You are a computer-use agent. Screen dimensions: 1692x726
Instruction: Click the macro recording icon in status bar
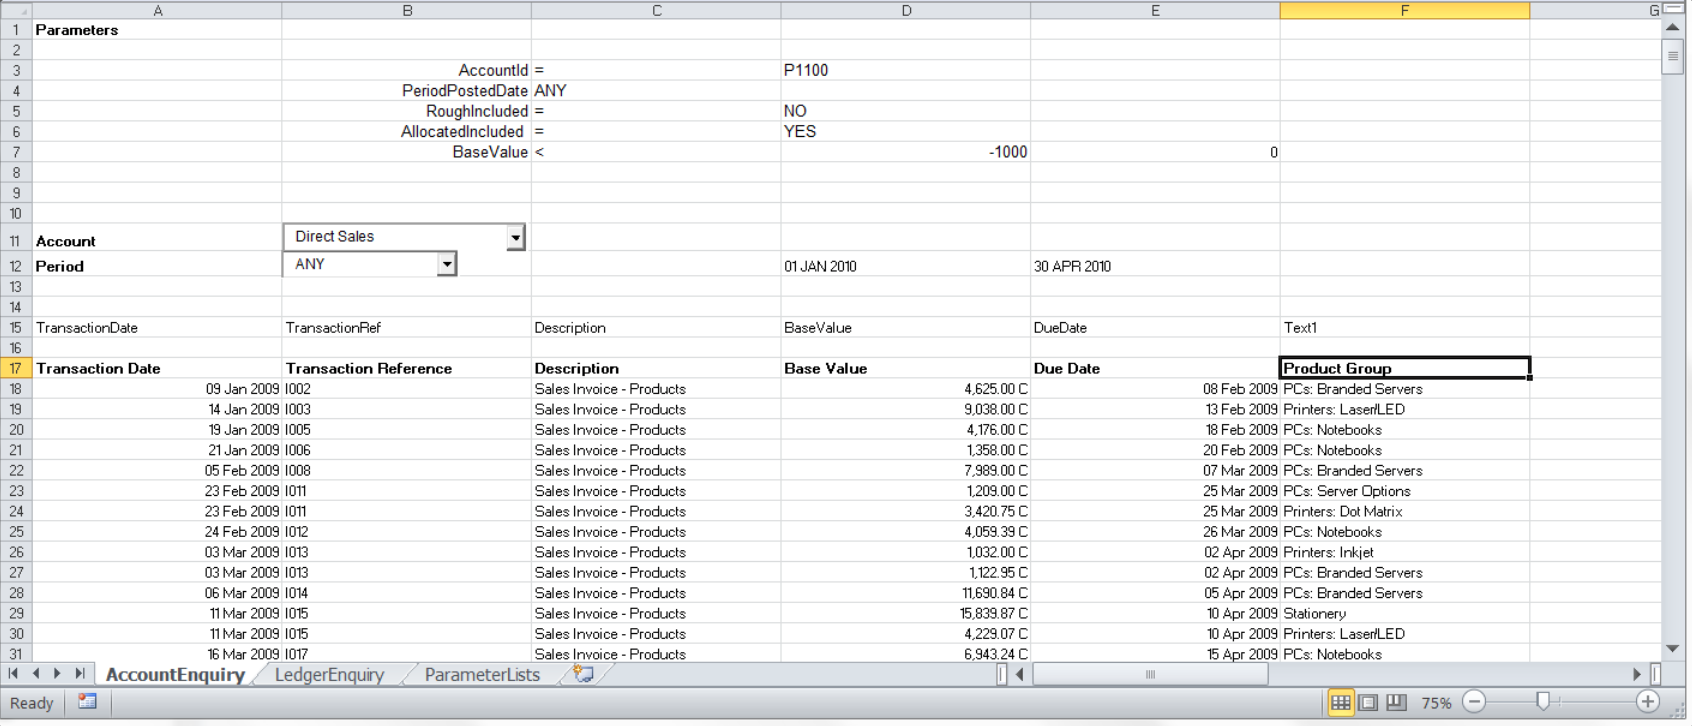pyautogui.click(x=88, y=702)
